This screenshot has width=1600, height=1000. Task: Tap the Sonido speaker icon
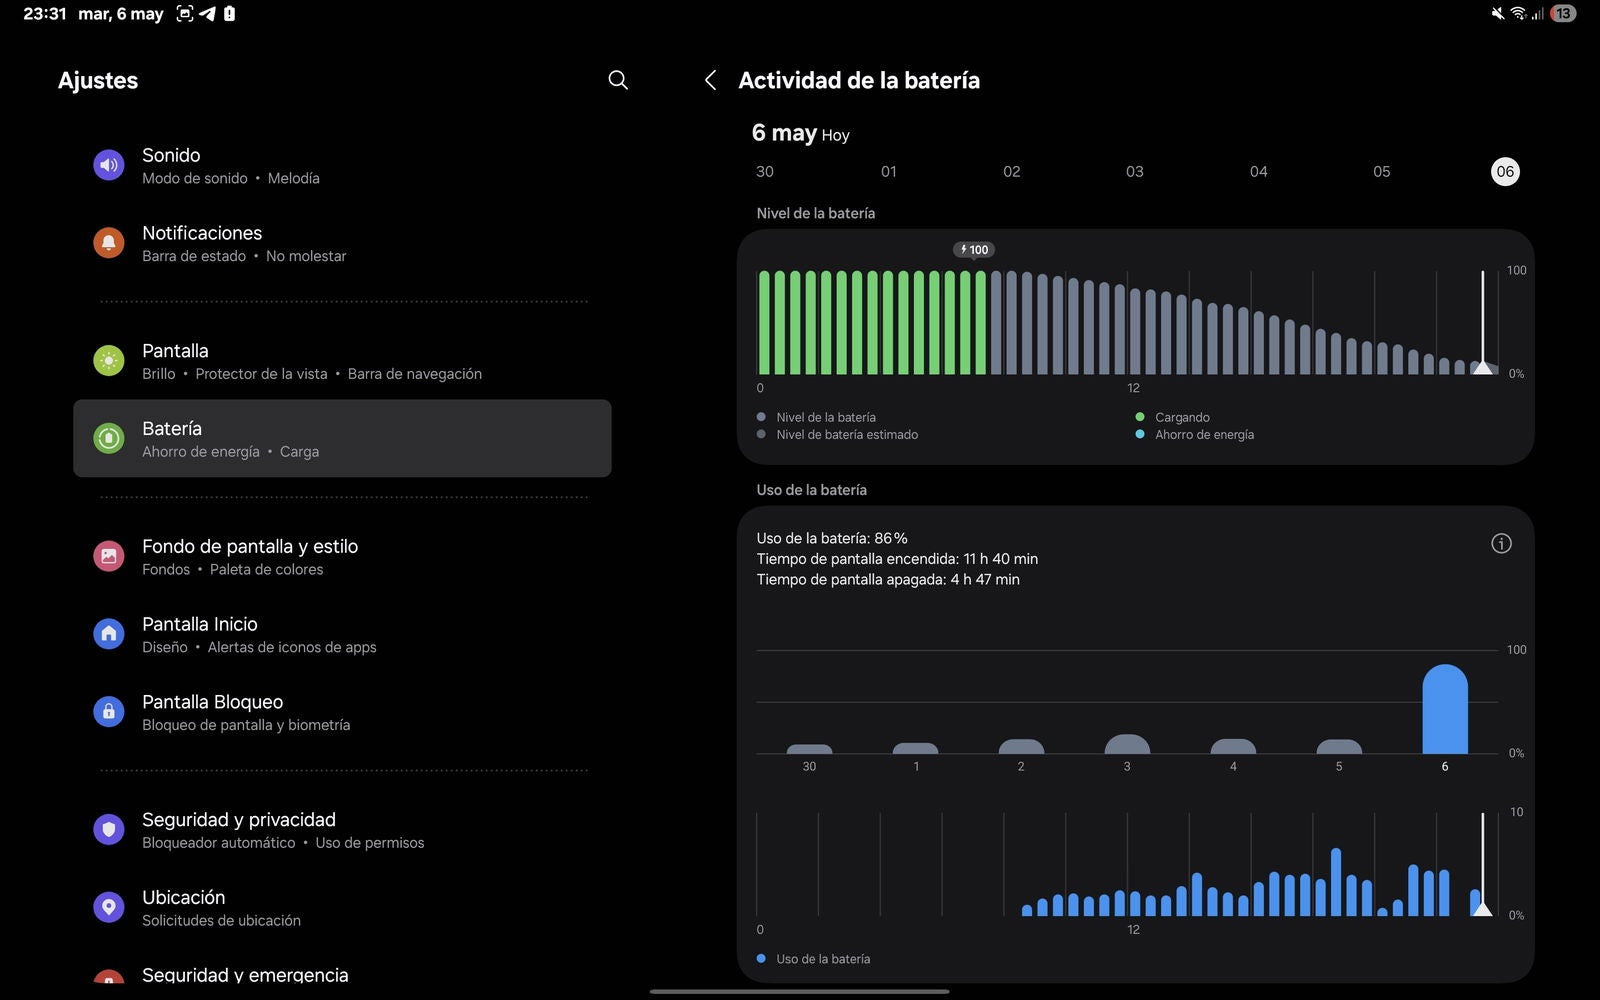click(109, 165)
